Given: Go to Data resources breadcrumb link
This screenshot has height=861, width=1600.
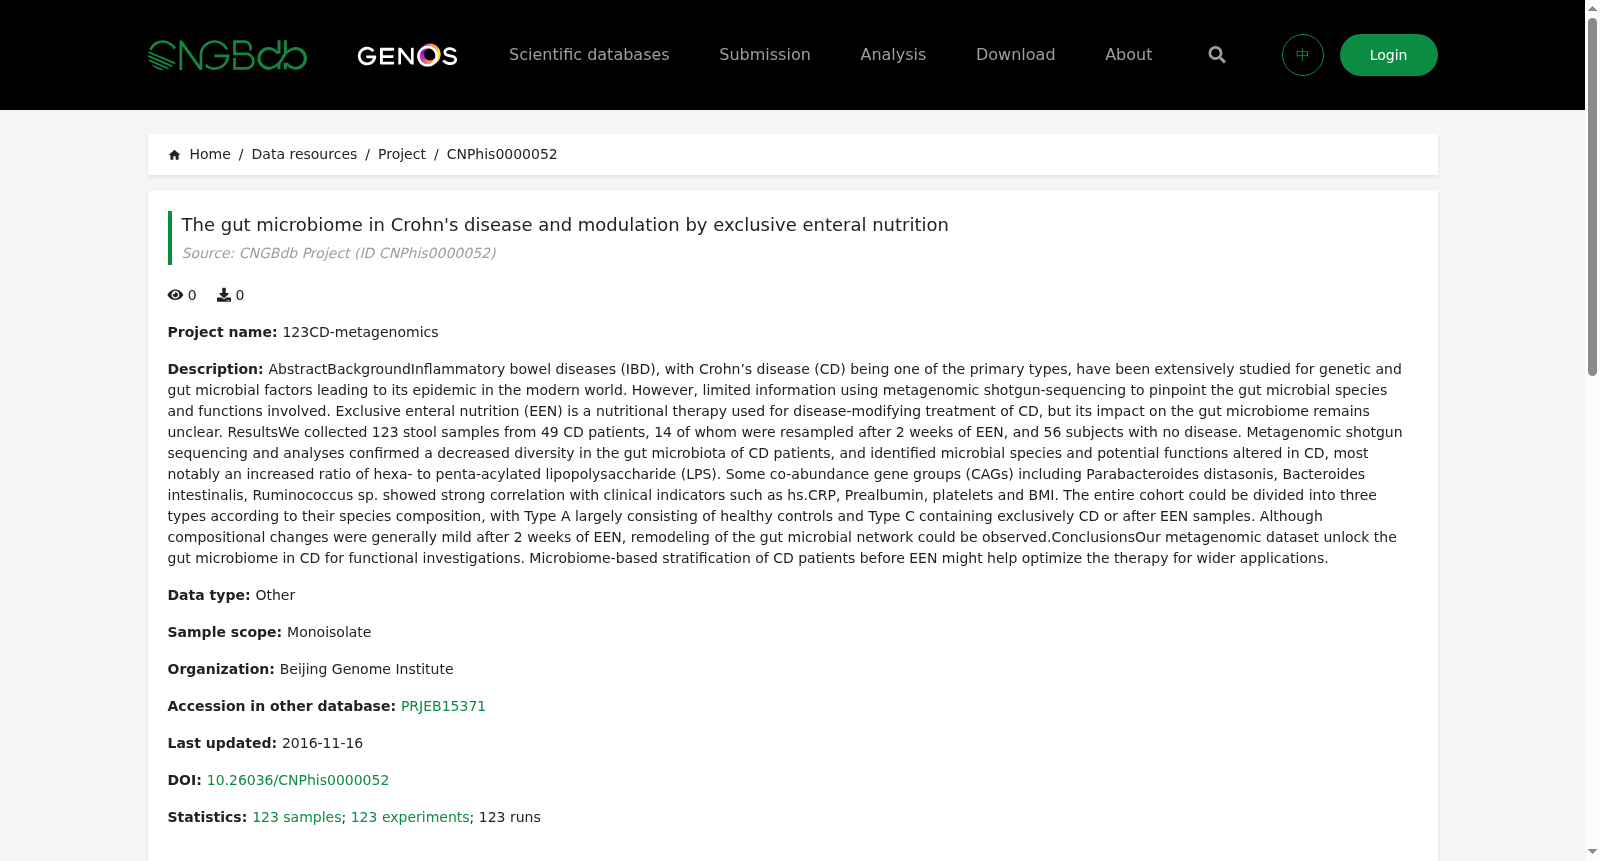Looking at the screenshot, I should point(304,154).
